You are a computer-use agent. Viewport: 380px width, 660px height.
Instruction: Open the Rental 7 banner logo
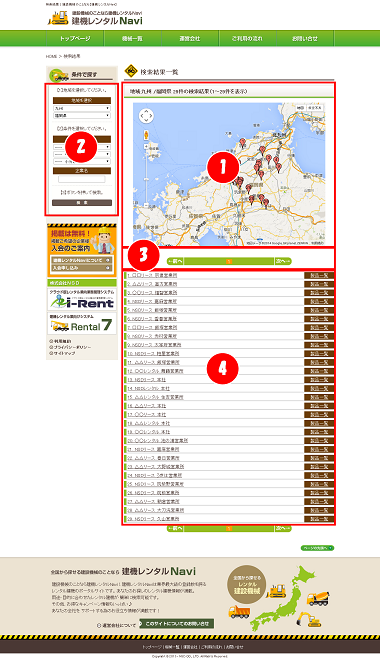82,324
